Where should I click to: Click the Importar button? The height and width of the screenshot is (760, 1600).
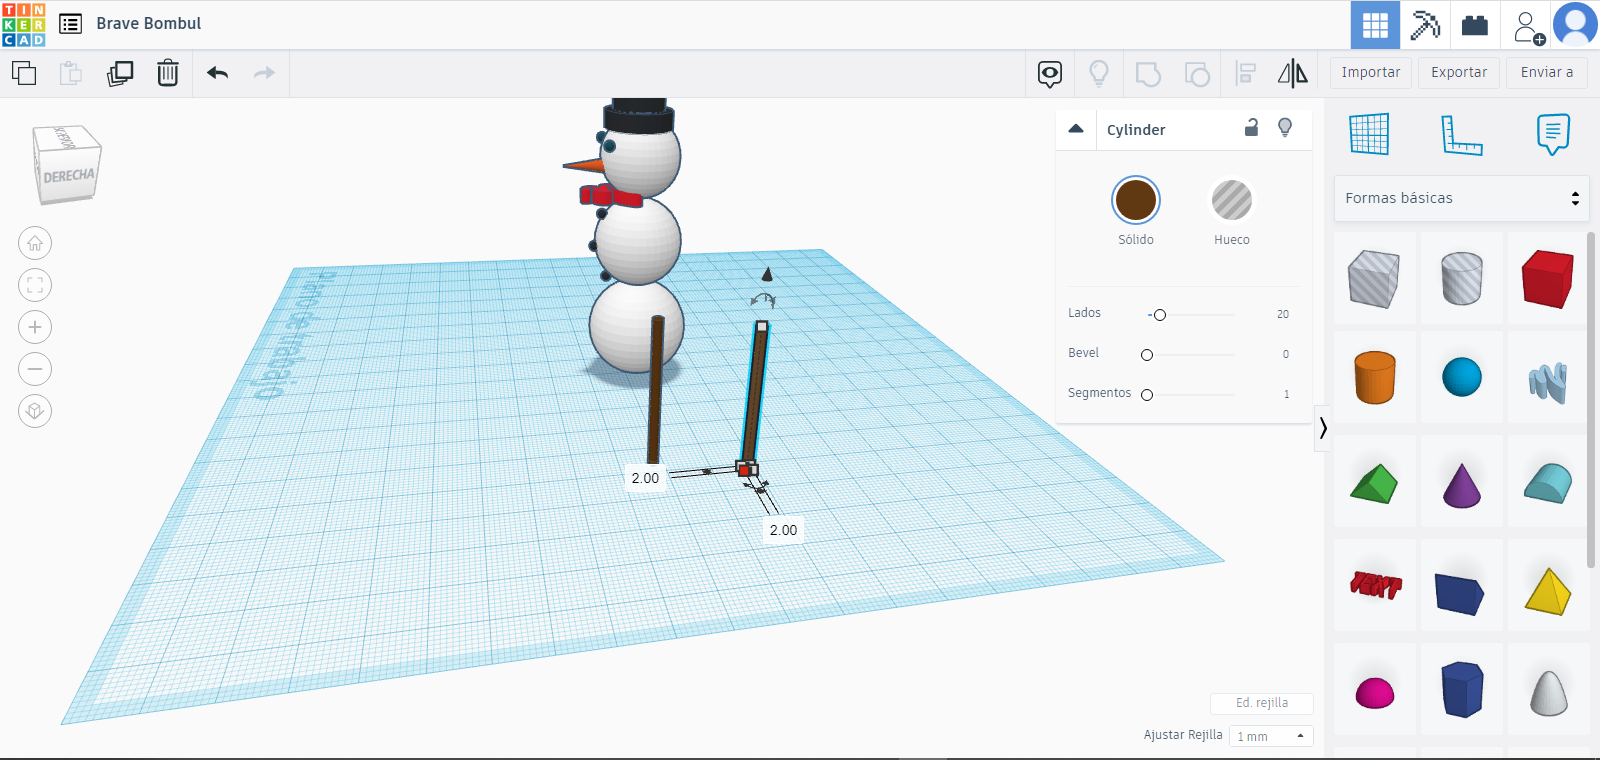1371,73
